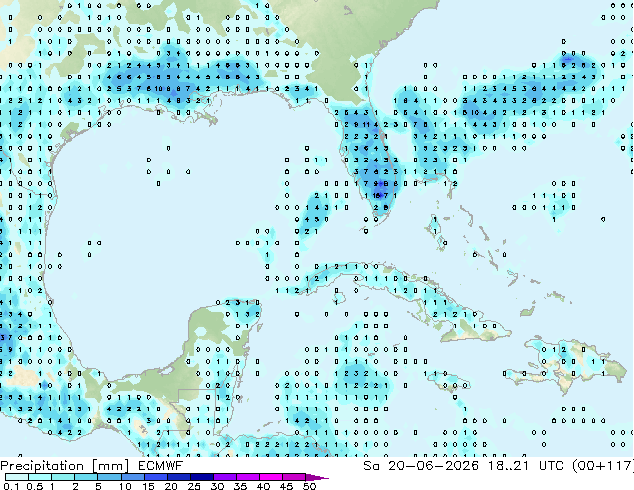634x490 pixels.
Task: Click the '(00+117)' forecast offset text
Action: [x=605, y=466]
